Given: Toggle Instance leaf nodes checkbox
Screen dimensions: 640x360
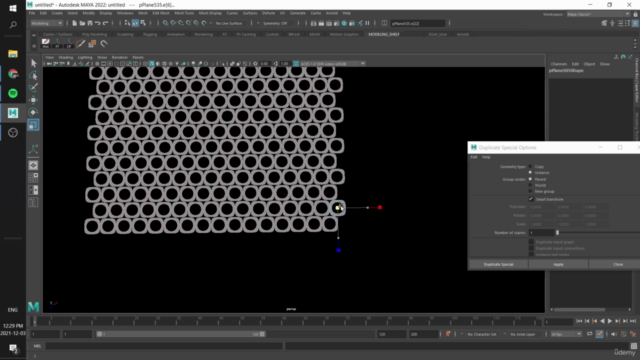Looking at the screenshot, I should point(531,254).
